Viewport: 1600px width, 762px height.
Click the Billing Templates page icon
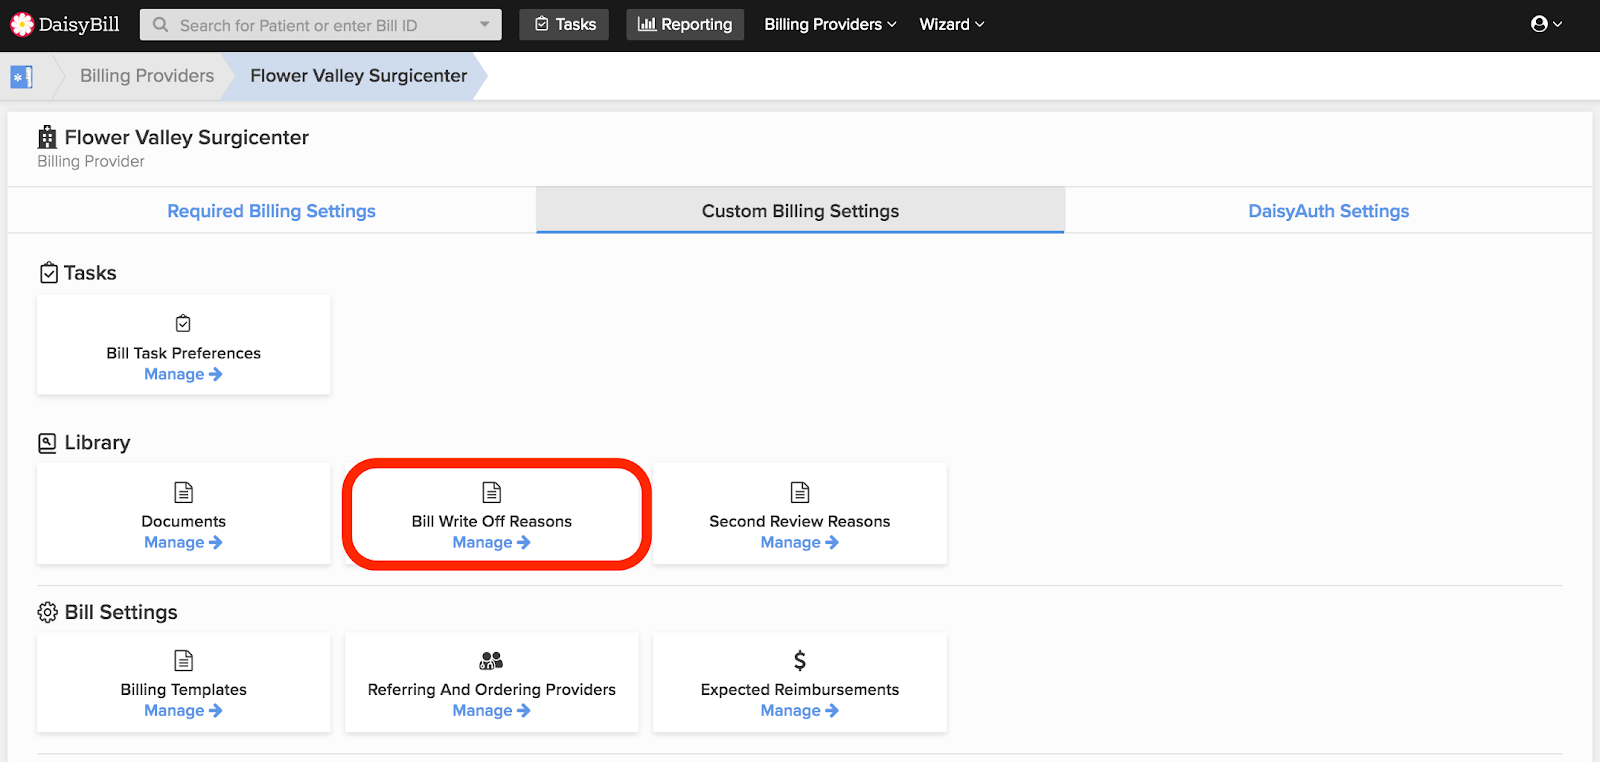pyautogui.click(x=184, y=660)
